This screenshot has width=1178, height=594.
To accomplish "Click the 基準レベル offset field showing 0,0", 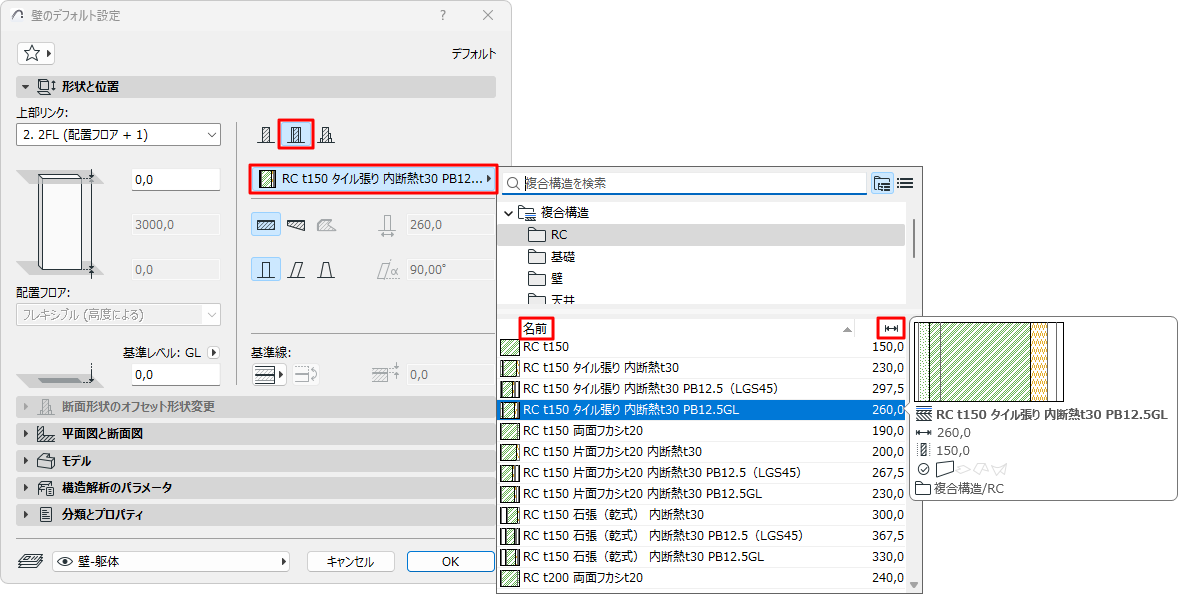I will tap(176, 374).
